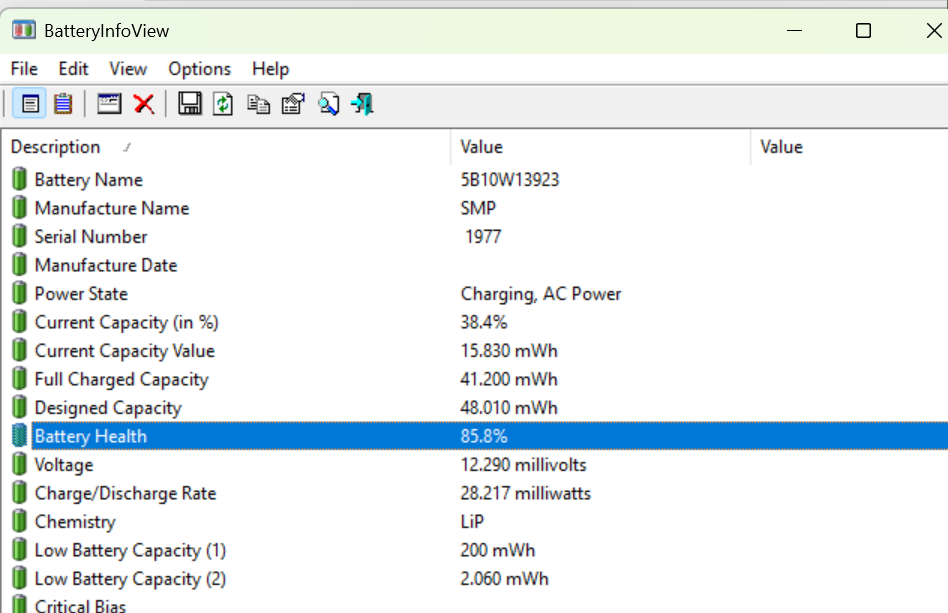This screenshot has height=613, width=948.
Task: Click the battery icon beside Battery Health
Action: tap(19, 436)
